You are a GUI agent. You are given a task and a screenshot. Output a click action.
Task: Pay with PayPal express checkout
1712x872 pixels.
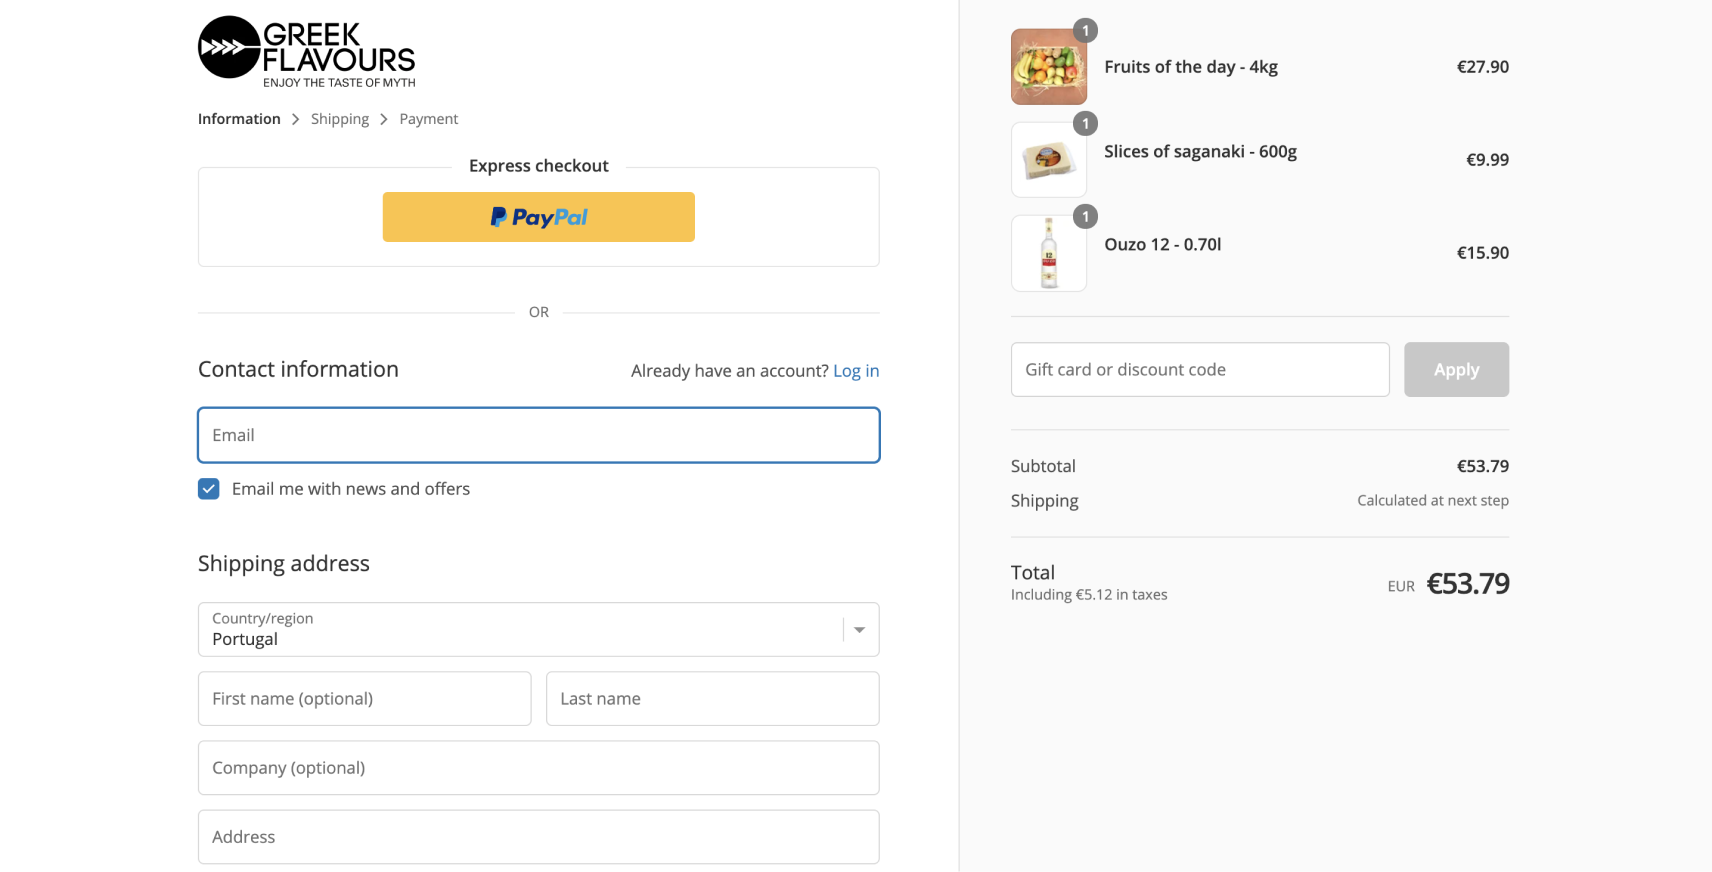[x=539, y=217]
